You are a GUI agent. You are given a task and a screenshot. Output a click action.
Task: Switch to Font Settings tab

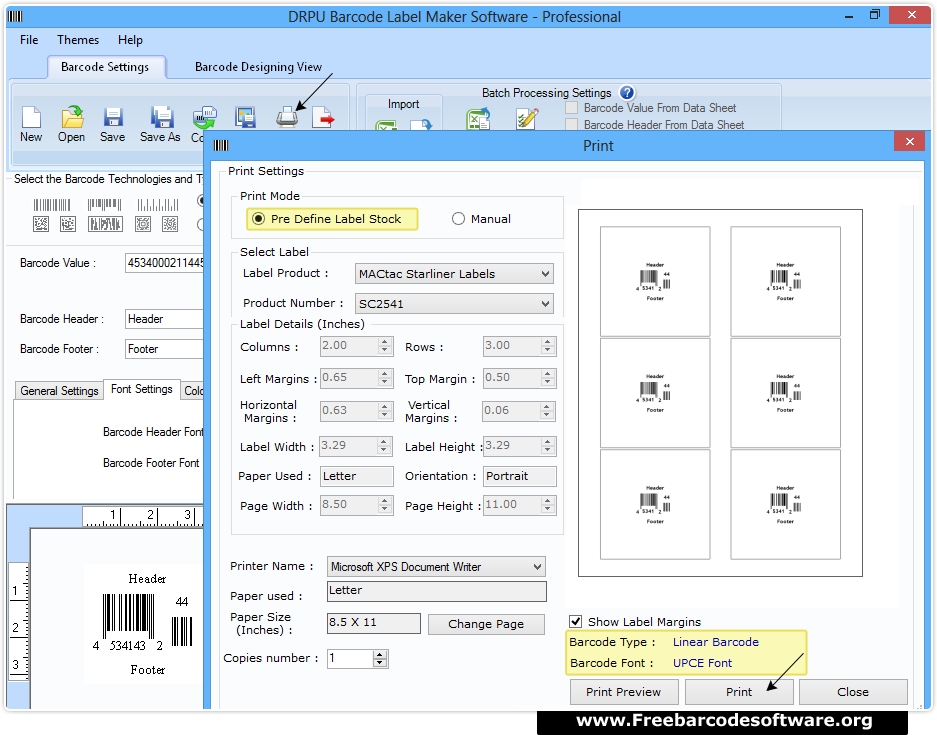point(142,389)
